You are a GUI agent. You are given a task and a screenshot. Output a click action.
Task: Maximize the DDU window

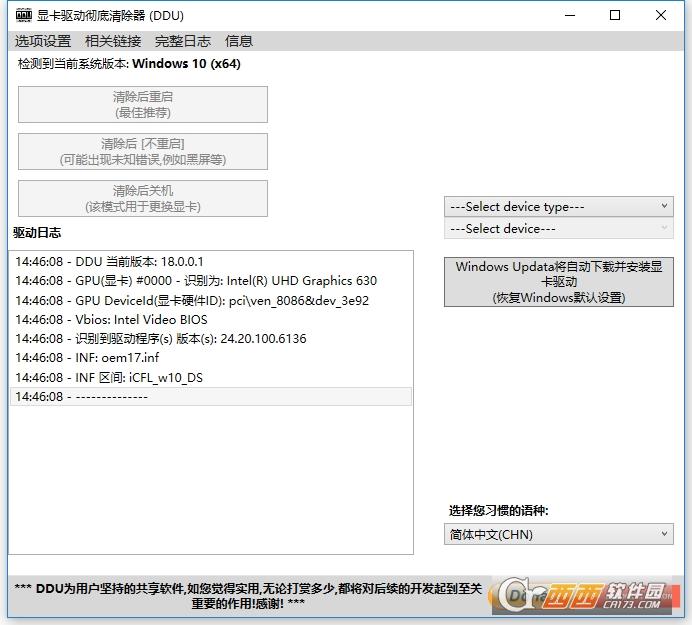pos(615,15)
